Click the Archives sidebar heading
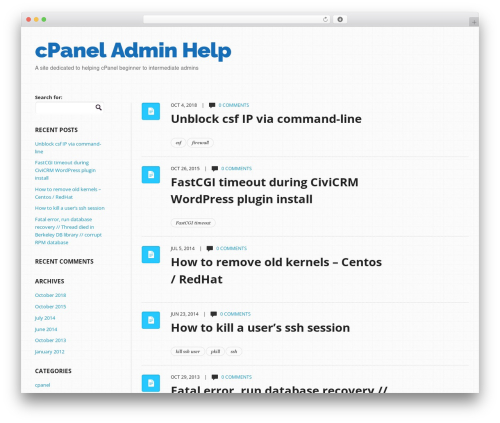Image resolution: width=500 pixels, height=423 pixels. [x=49, y=281]
